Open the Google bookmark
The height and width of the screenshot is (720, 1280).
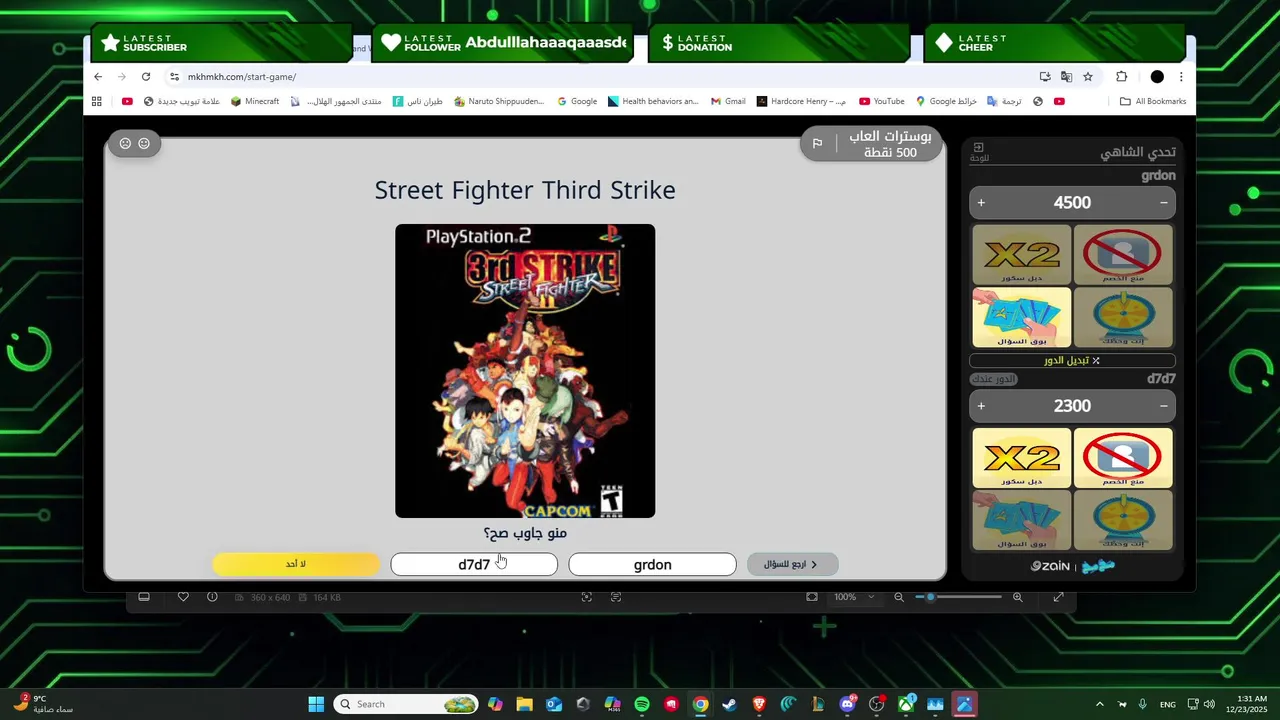point(577,101)
